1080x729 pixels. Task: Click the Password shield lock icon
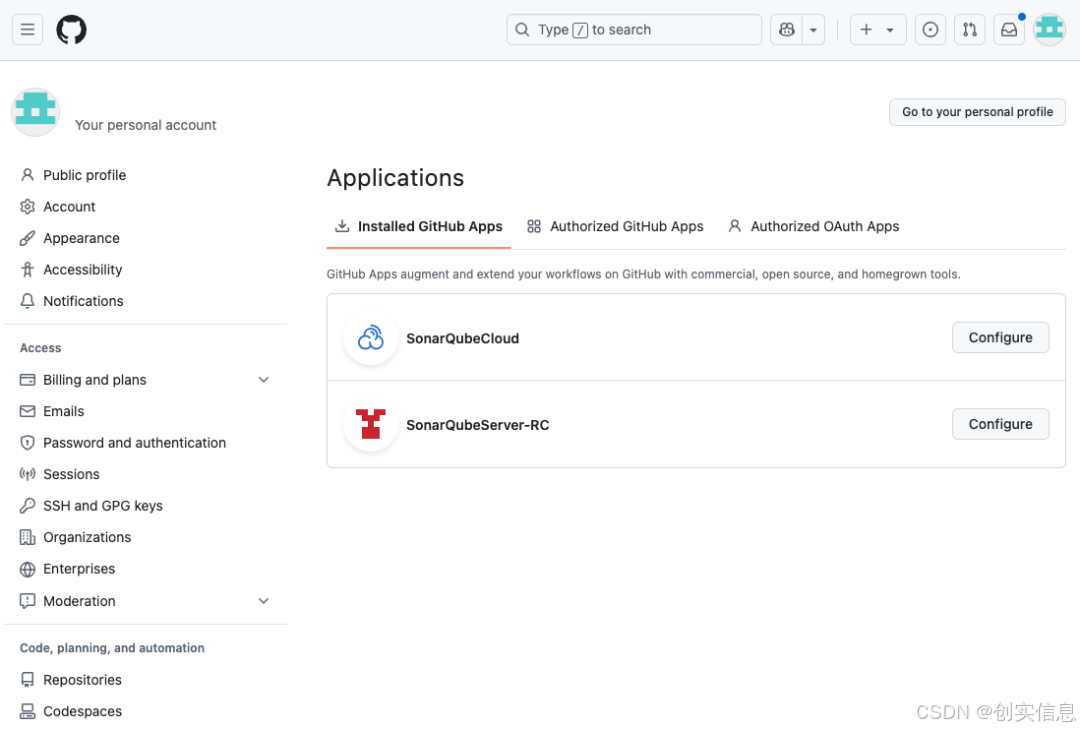28,443
